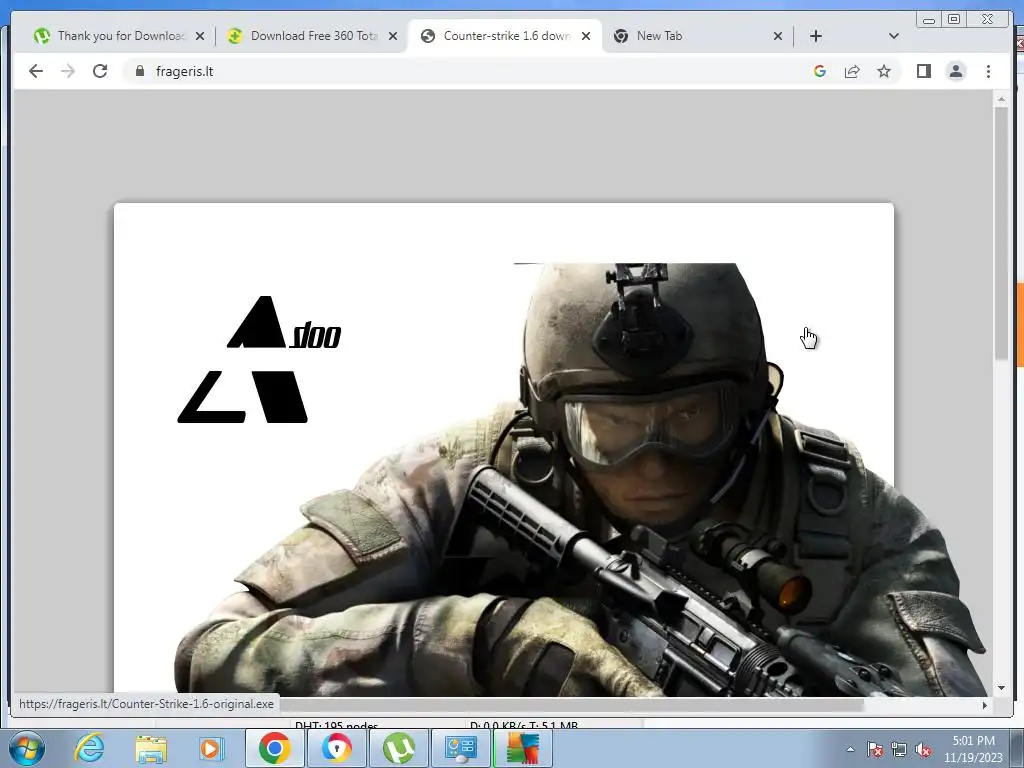Restore down the Chrome window
The image size is (1024, 768).
pyautogui.click(x=954, y=20)
